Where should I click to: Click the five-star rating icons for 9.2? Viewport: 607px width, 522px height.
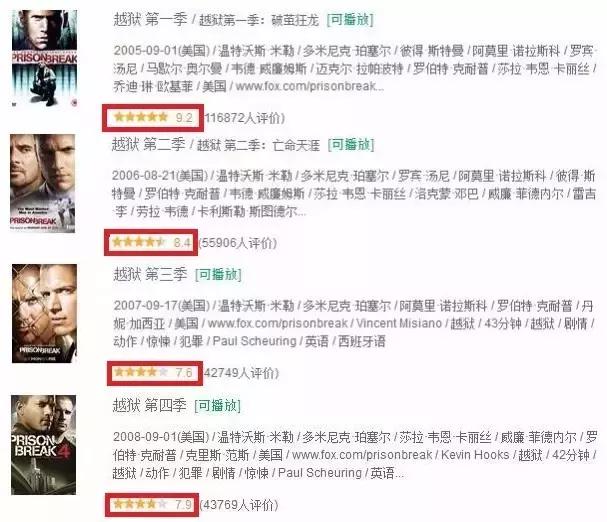141,117
